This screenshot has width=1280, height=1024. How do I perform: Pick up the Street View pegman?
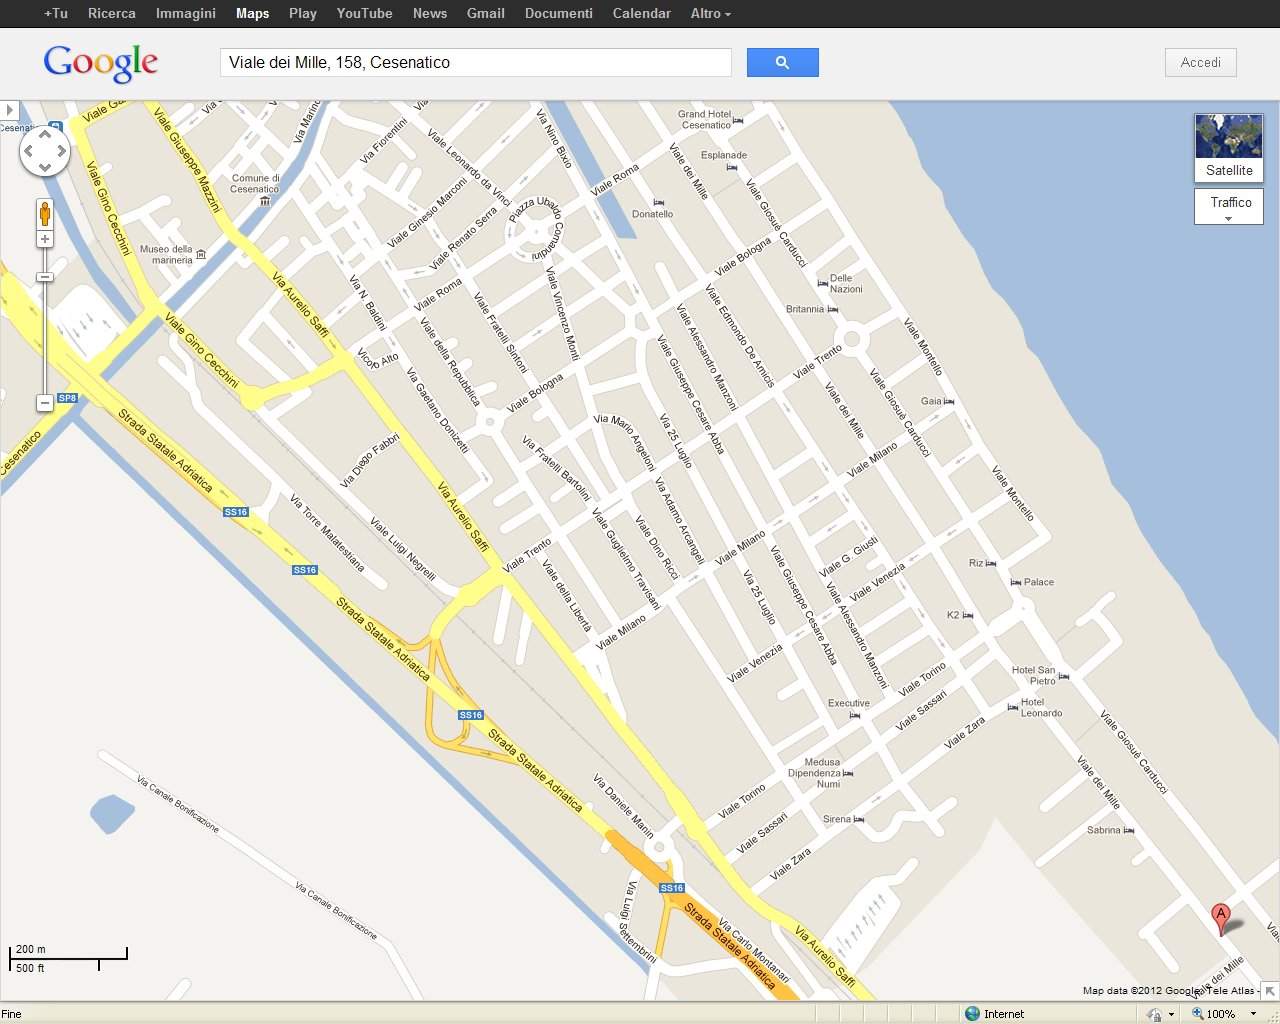tap(45, 213)
